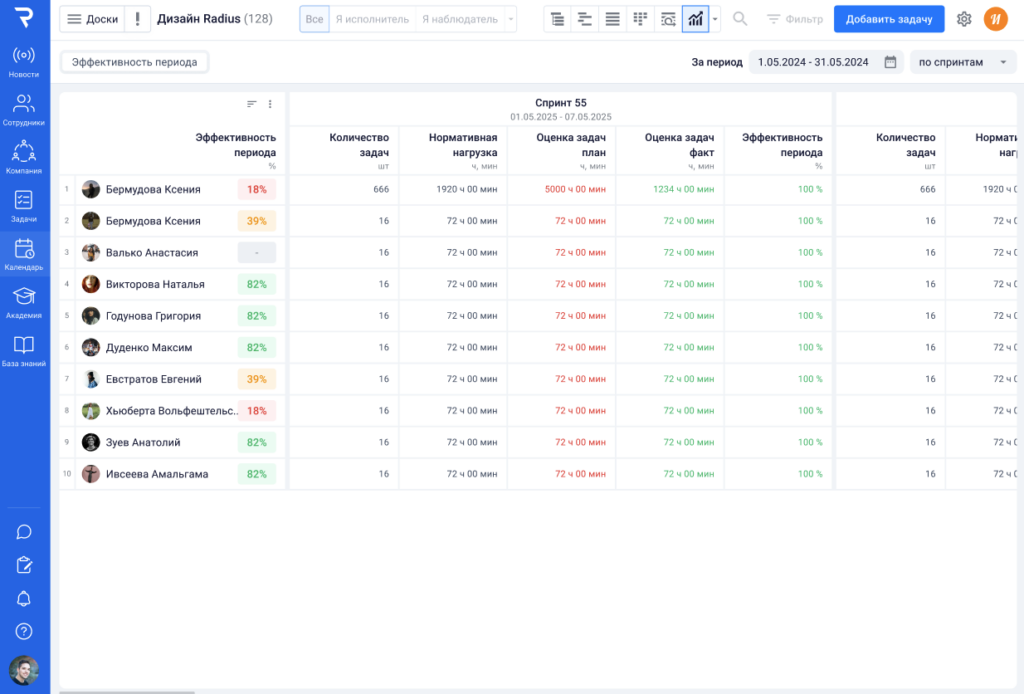The image size is (1024, 694).
Task: Select the Все filter toggle
Action: coord(314,19)
